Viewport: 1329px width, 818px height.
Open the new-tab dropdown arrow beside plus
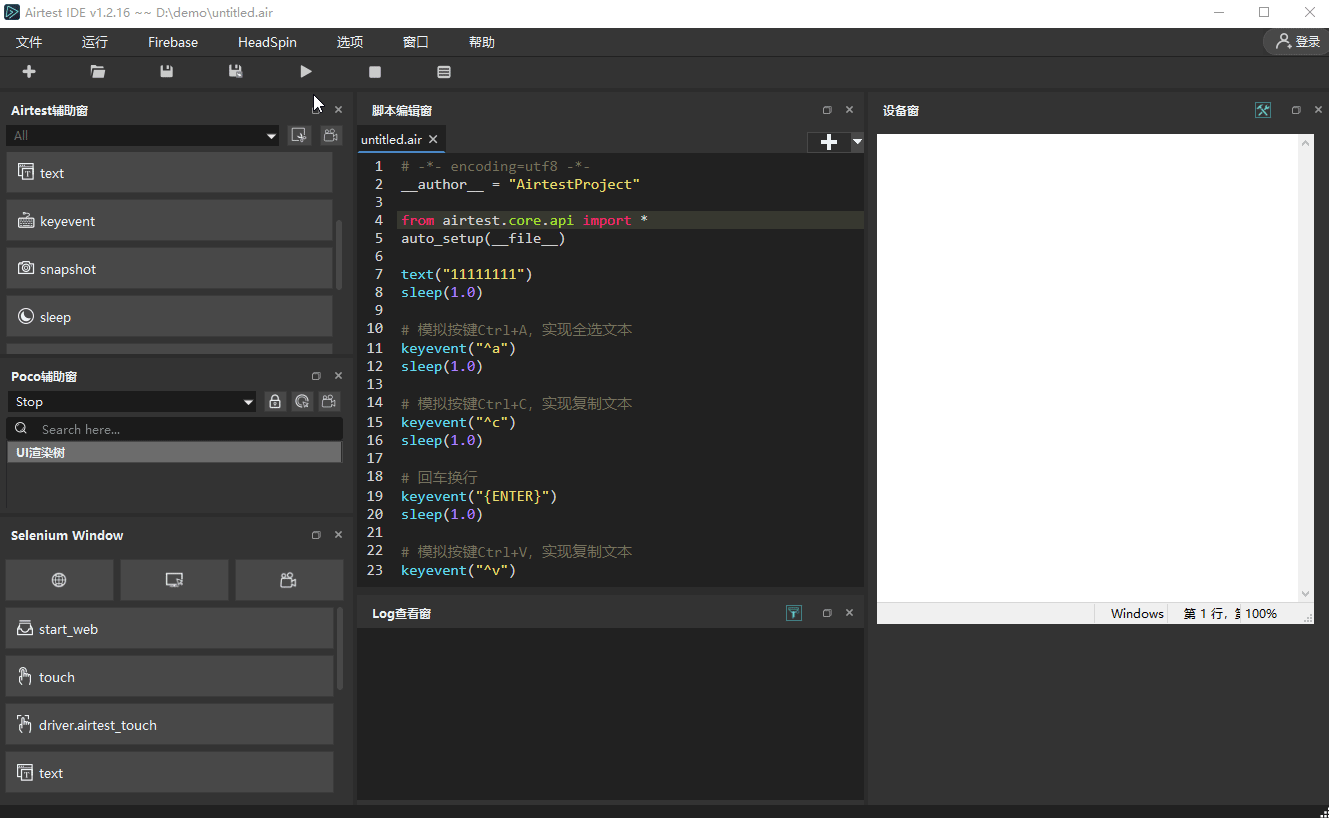[857, 142]
